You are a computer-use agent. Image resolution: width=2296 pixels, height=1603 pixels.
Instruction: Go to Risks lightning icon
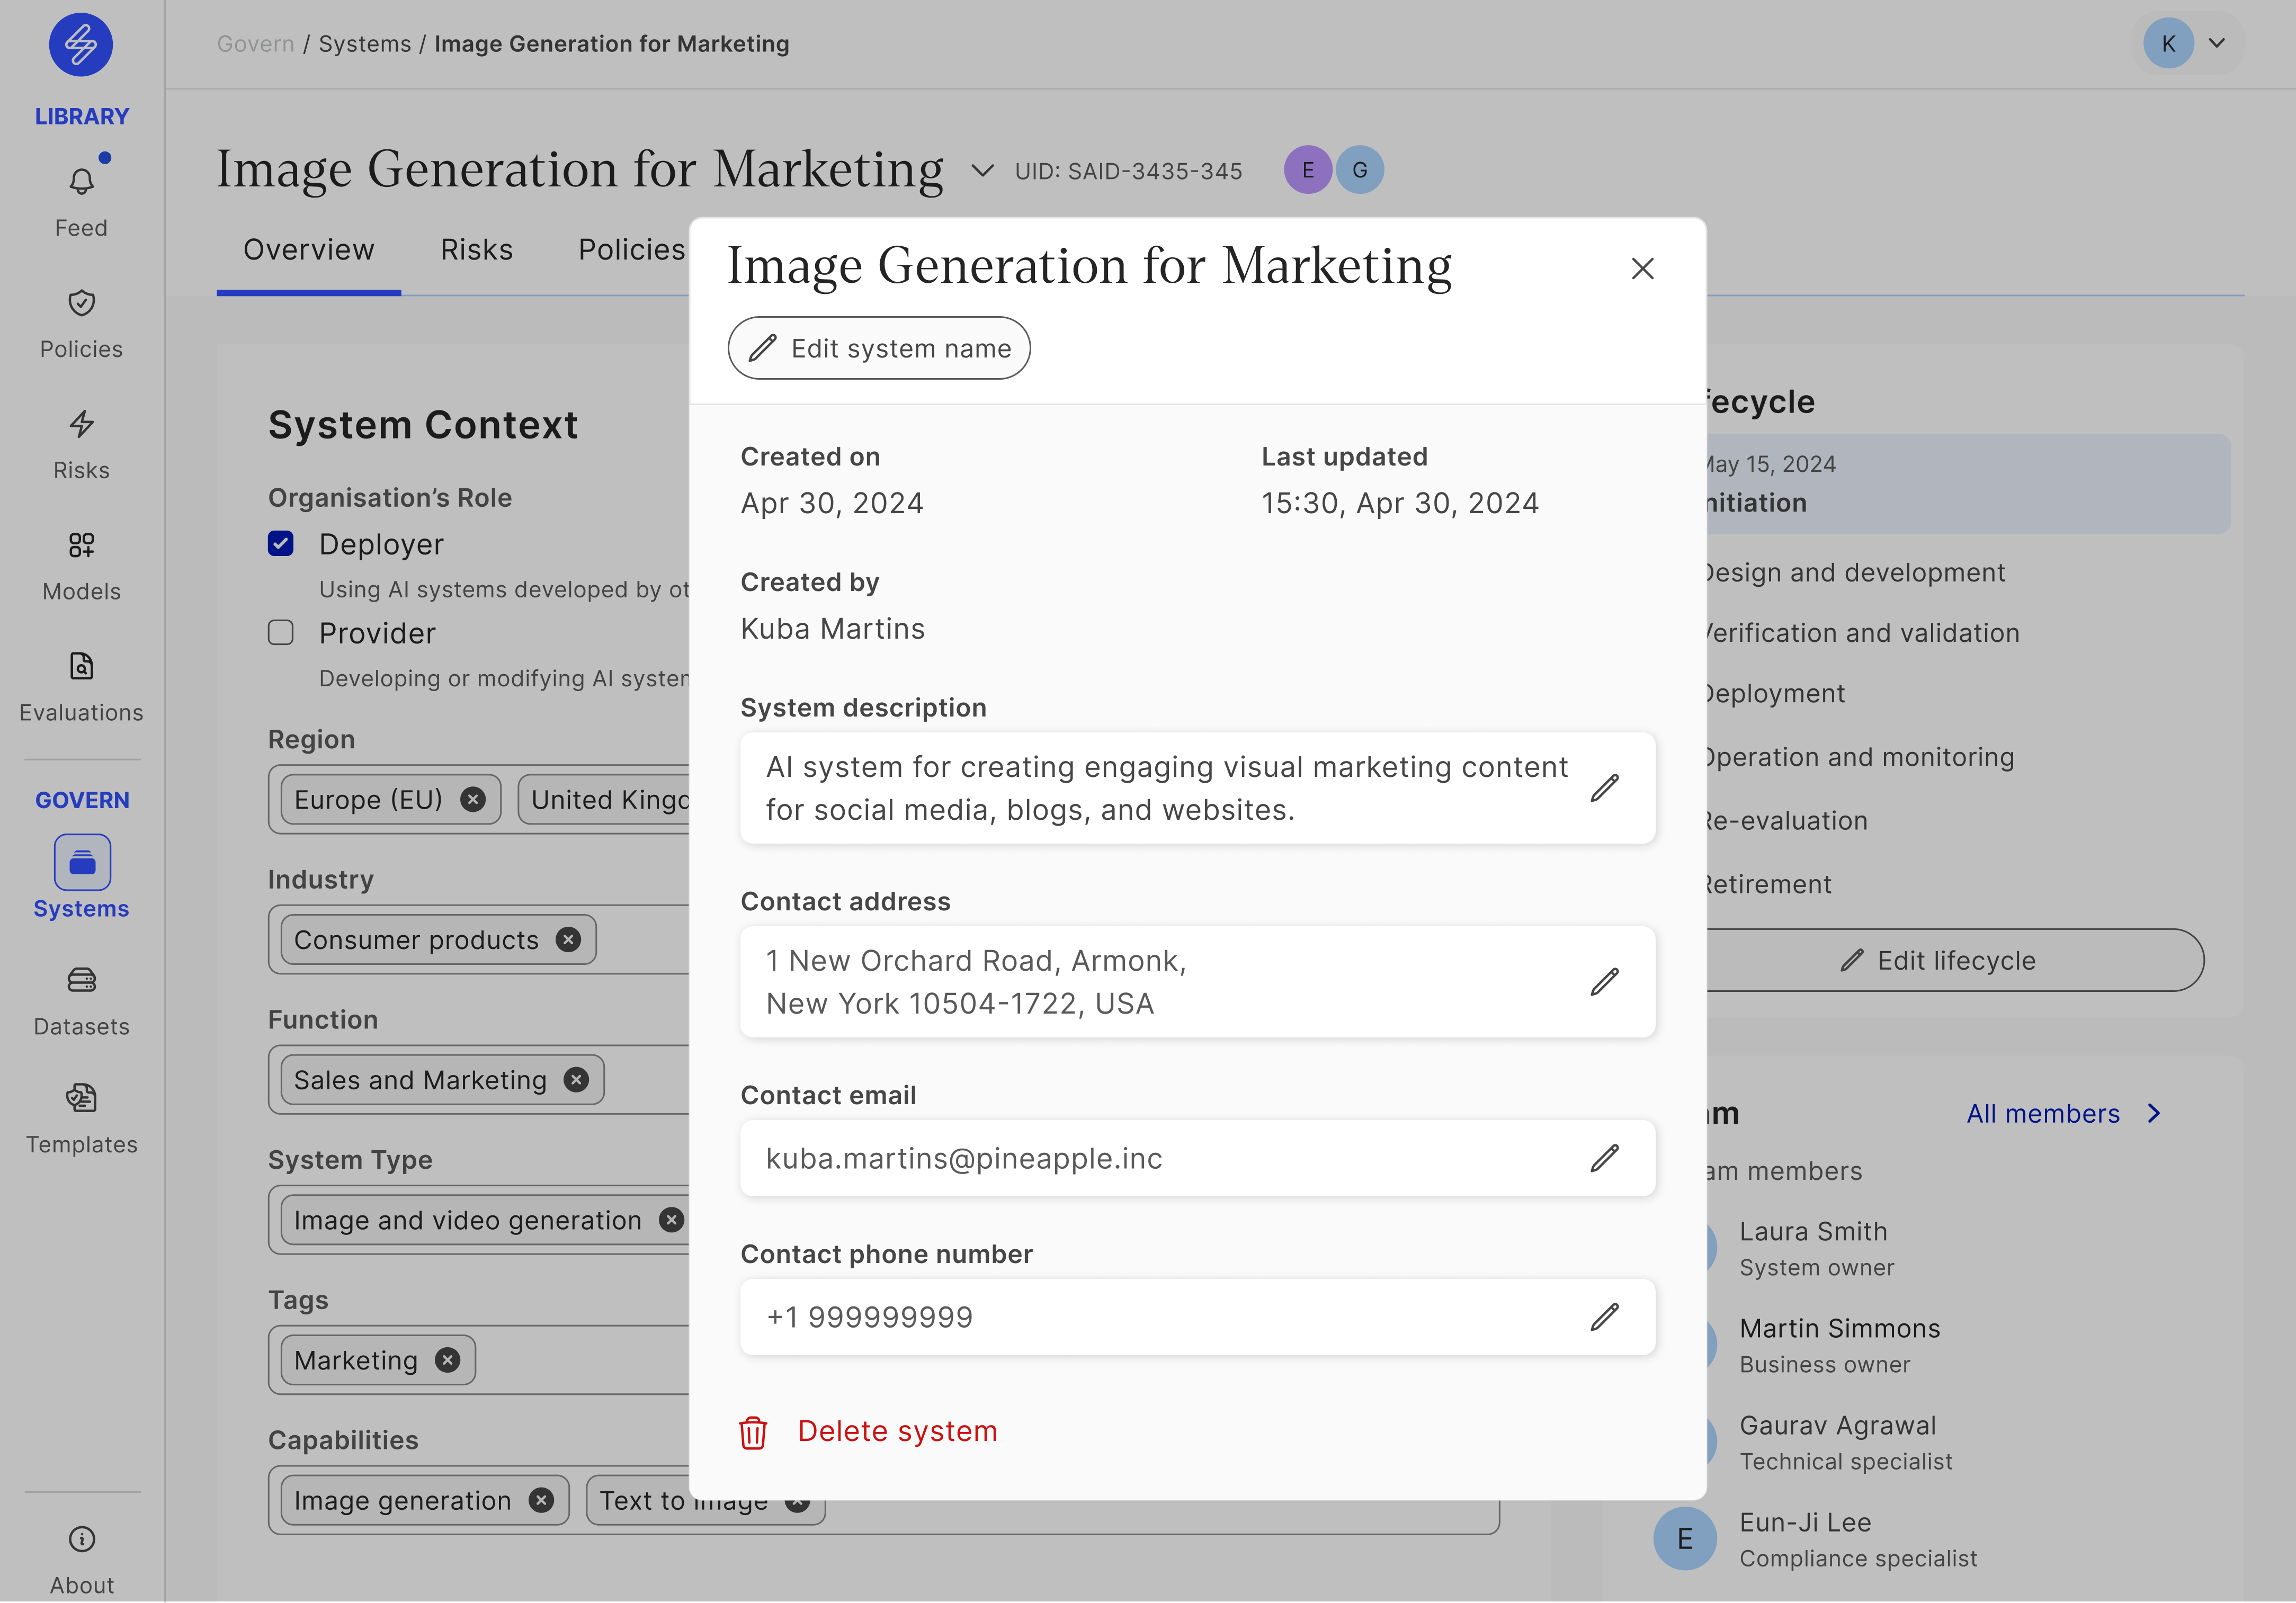pyautogui.click(x=82, y=424)
